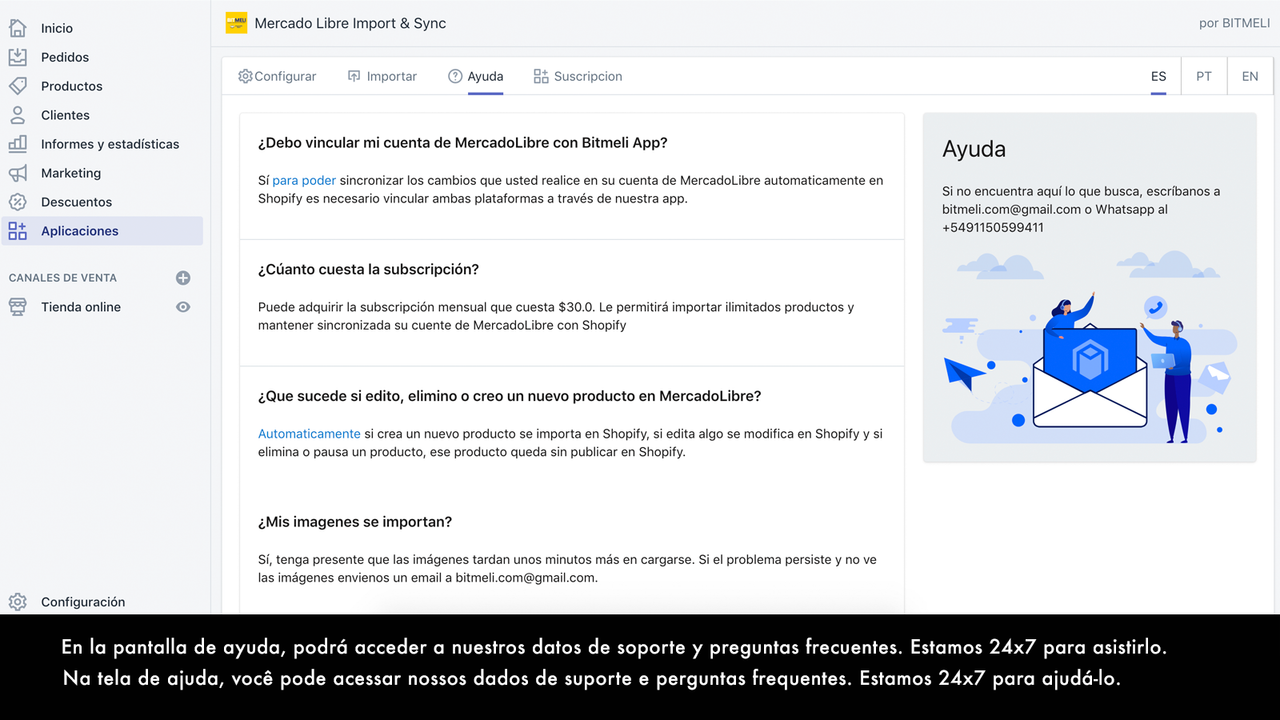Screen dimensions: 1280x720
Task: Click the '¿Cúanto cuesta la subscripción?' question
Action: pos(368,269)
